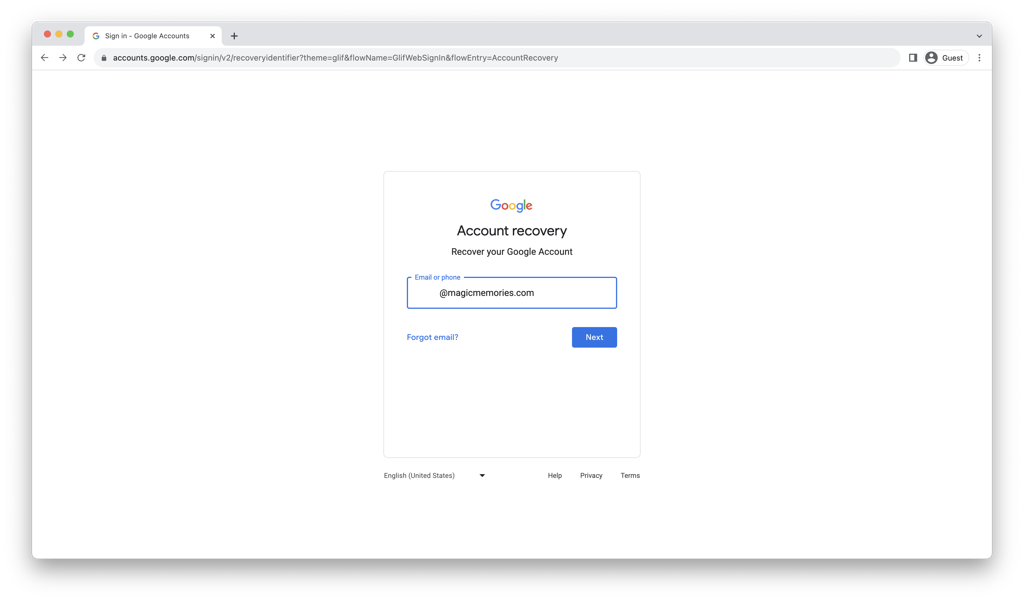Click the Next button
1024x601 pixels.
(594, 337)
